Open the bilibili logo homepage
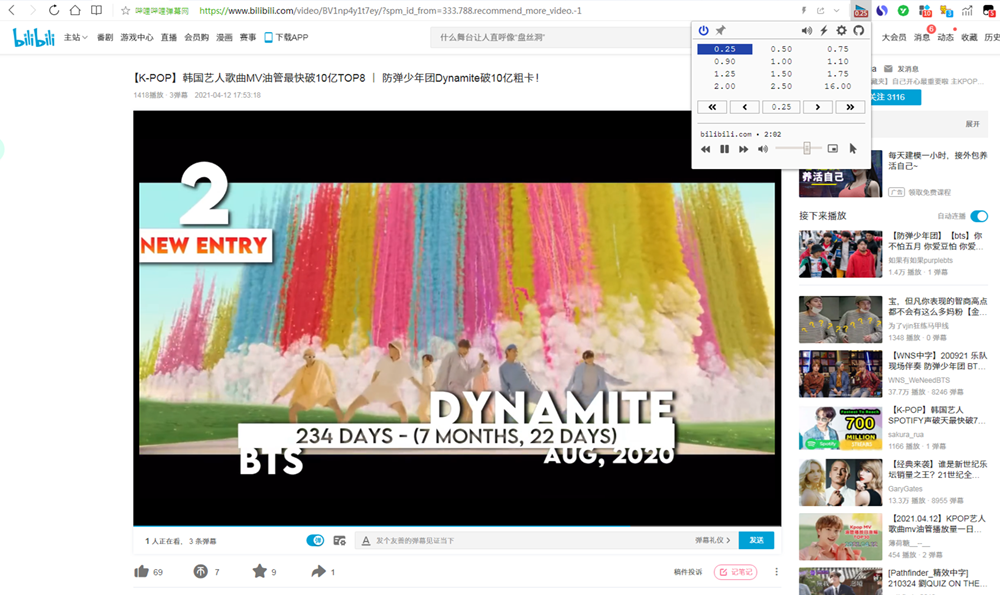 (x=34, y=38)
